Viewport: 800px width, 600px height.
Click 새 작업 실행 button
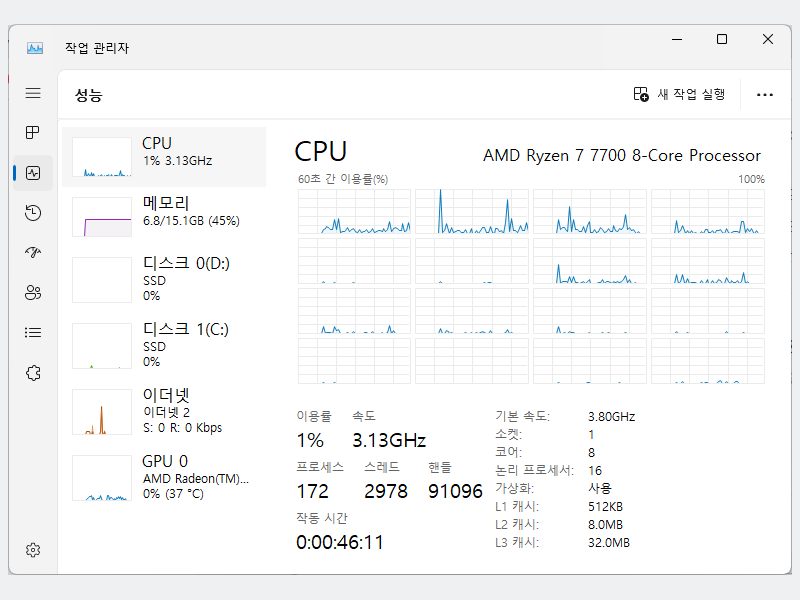[x=679, y=94]
